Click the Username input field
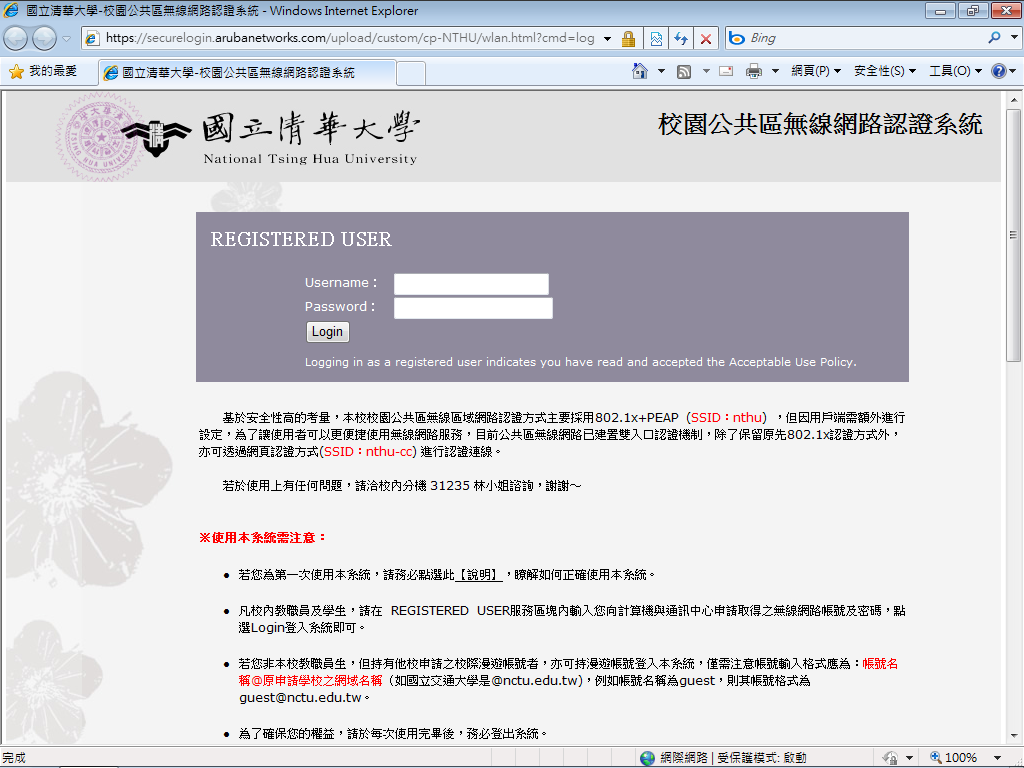The height and width of the screenshot is (768, 1024). [471, 284]
